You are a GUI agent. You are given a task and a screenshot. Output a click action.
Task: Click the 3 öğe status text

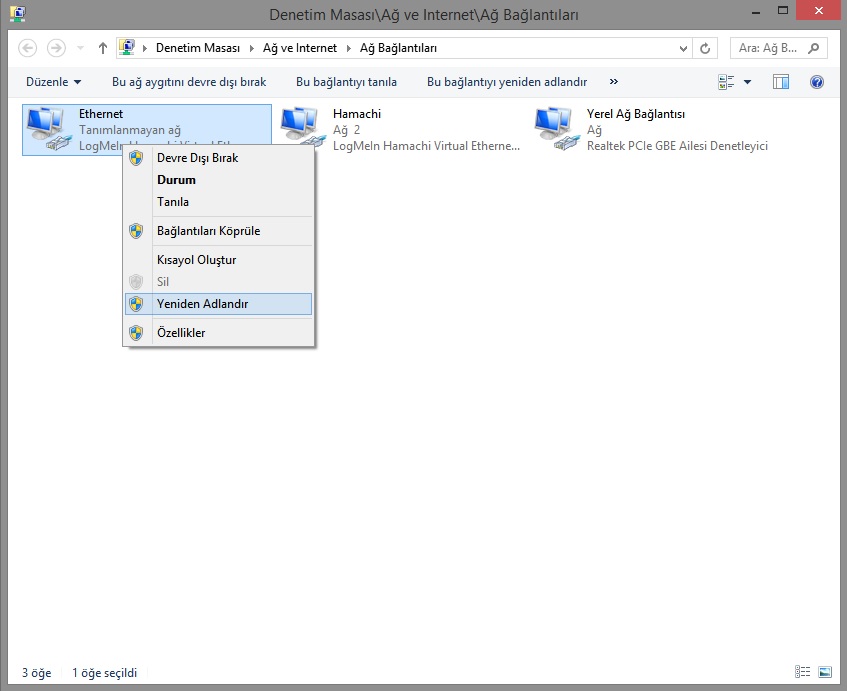tap(37, 673)
